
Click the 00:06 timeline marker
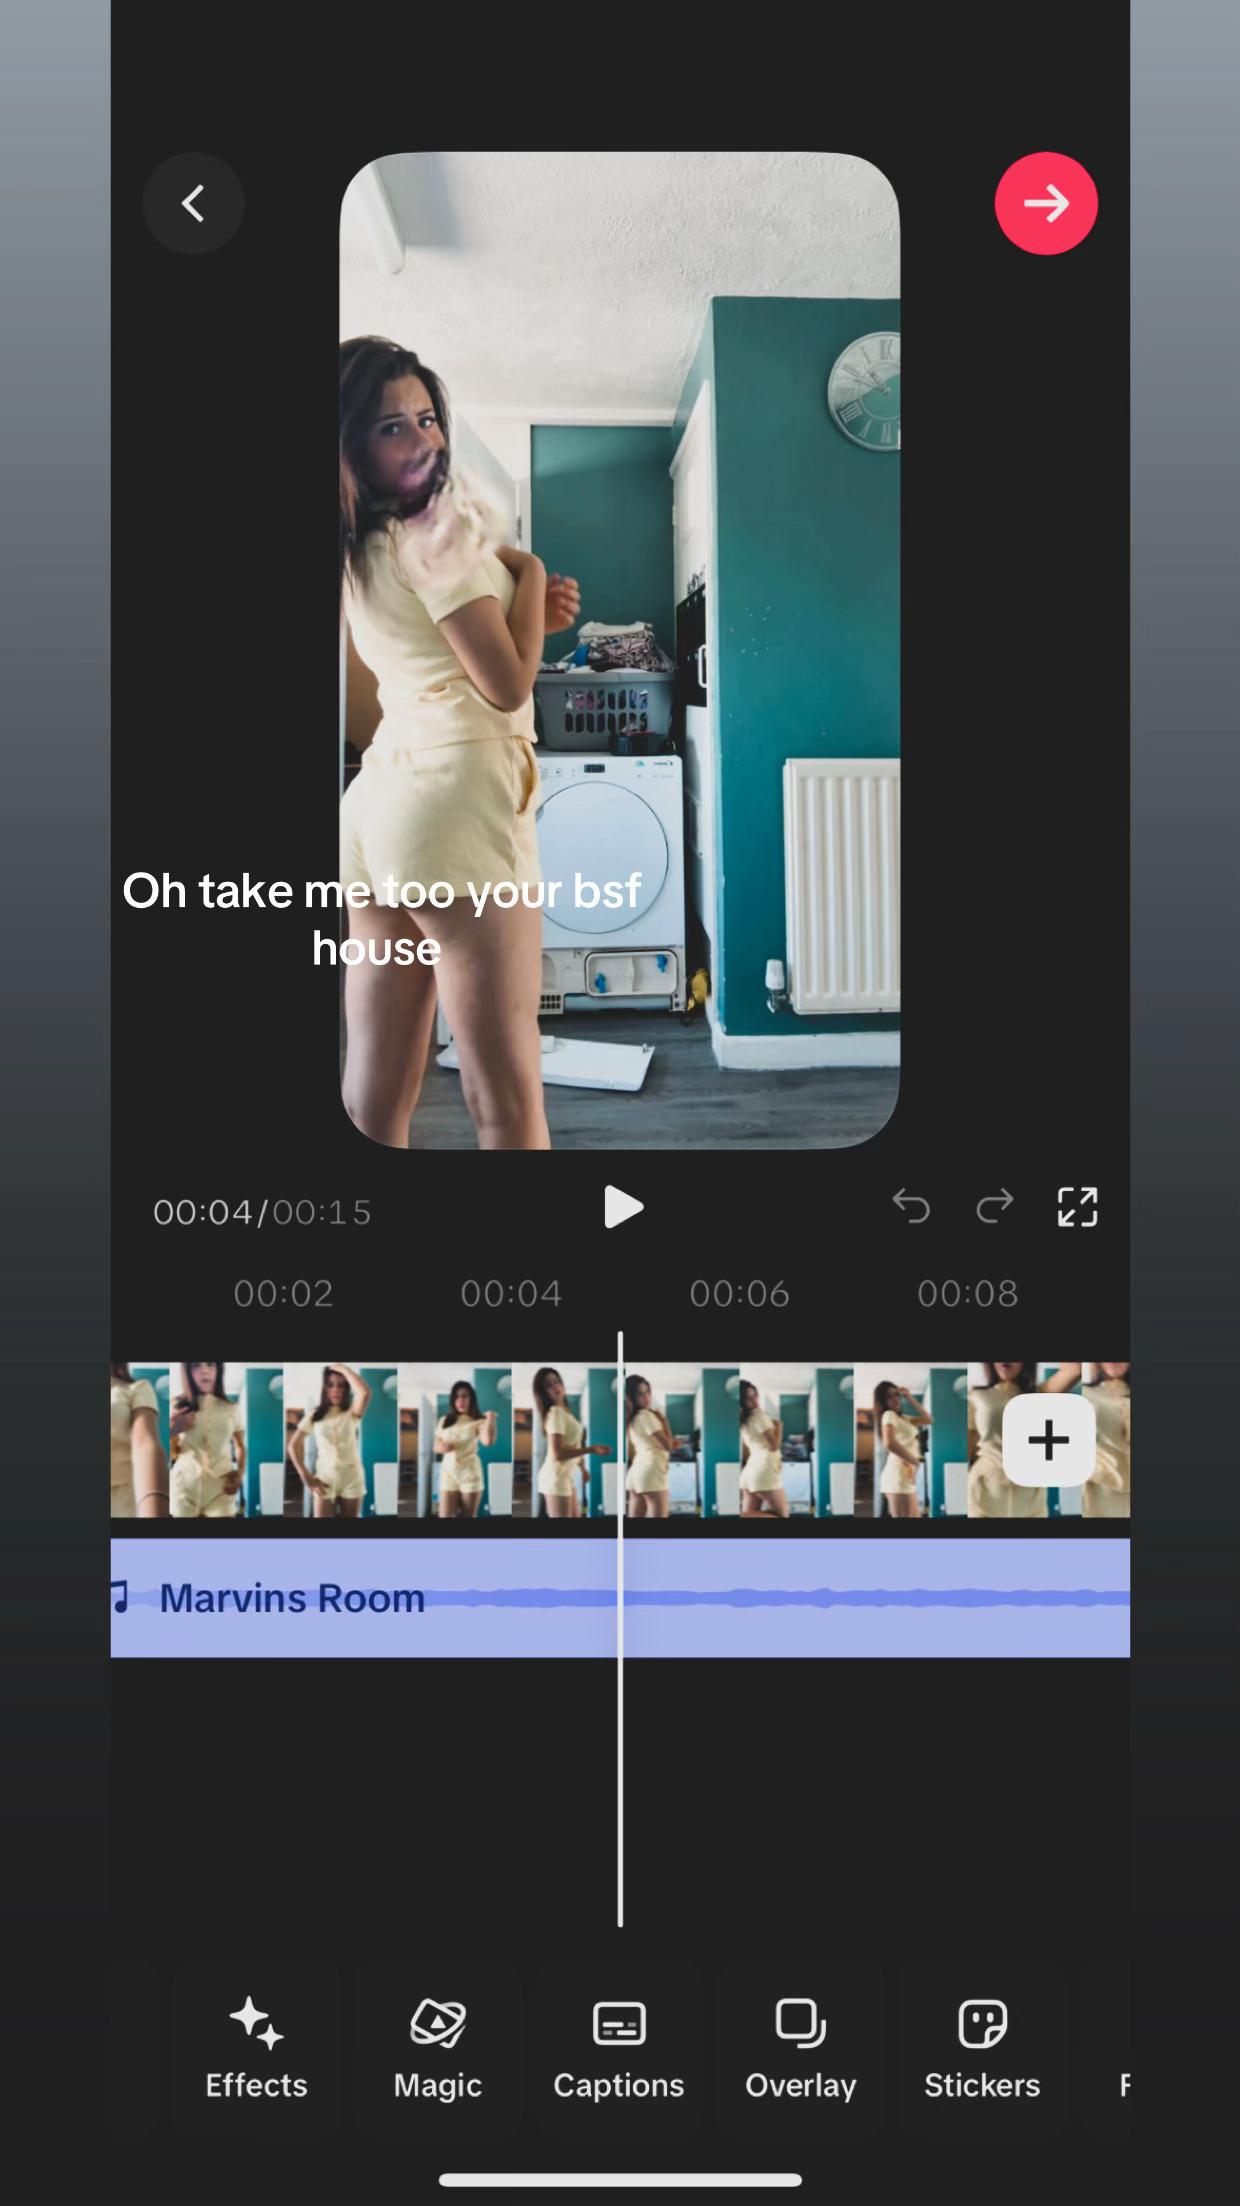pos(739,1294)
